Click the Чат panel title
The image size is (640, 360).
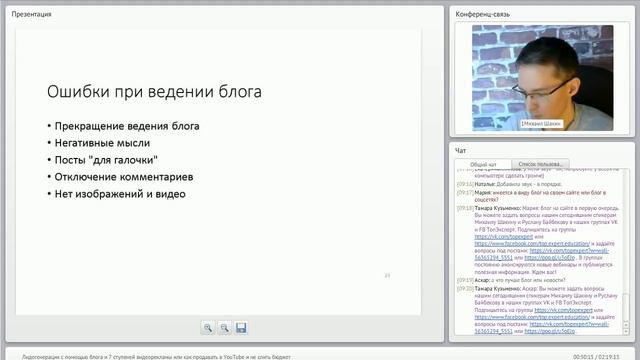460,151
